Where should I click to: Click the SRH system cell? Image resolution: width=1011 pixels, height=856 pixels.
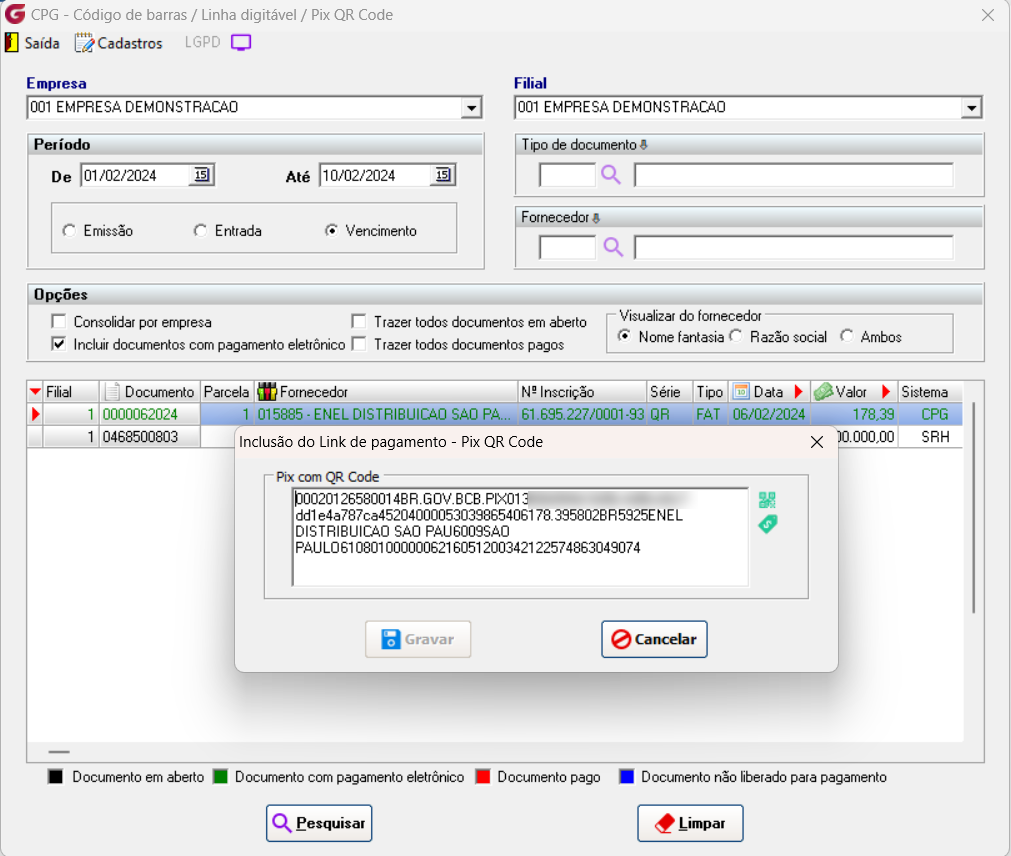[930, 436]
